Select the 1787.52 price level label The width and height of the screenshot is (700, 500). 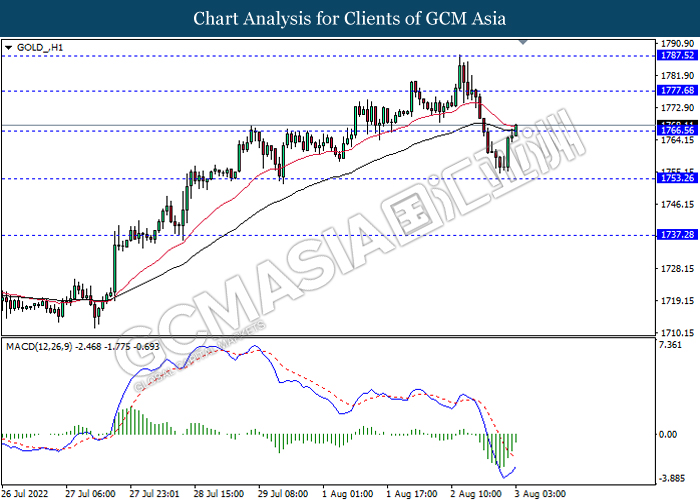coord(677,55)
